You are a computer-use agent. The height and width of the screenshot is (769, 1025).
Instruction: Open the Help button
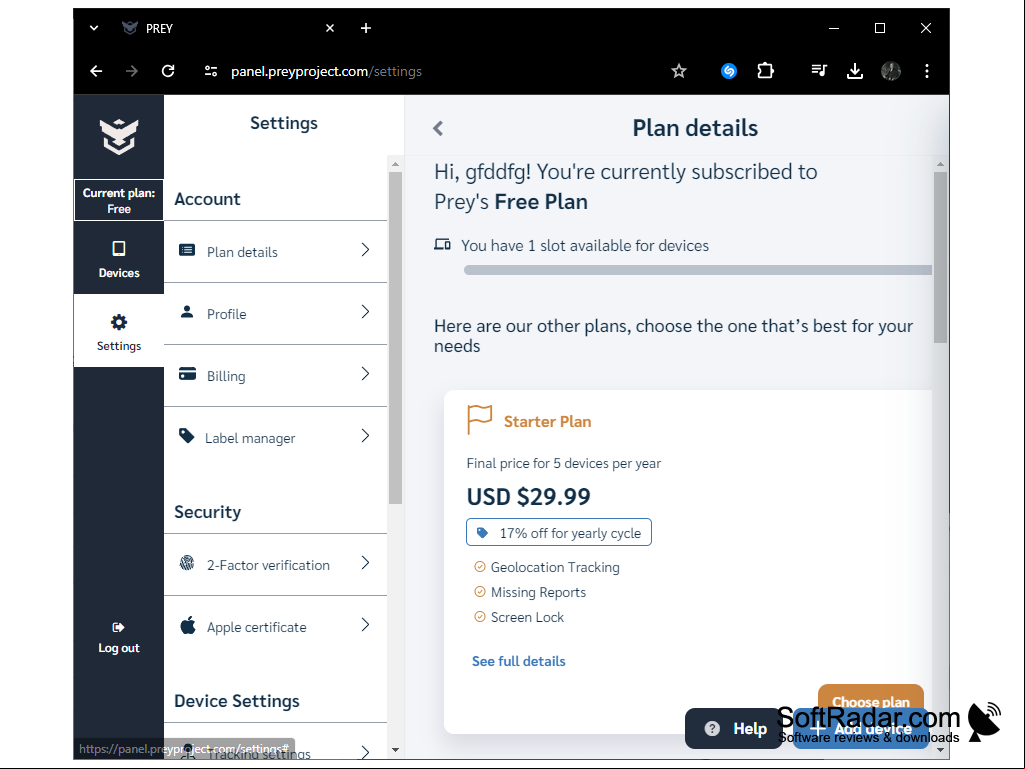coord(735,728)
